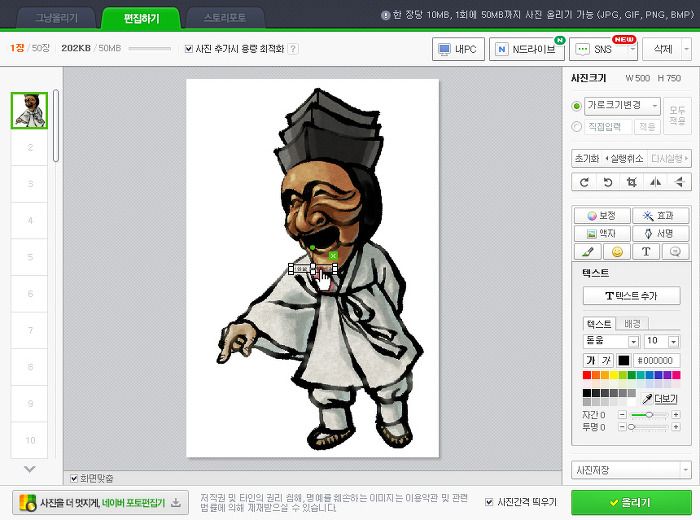Decrease 자간 letter spacing with minus

point(622,415)
